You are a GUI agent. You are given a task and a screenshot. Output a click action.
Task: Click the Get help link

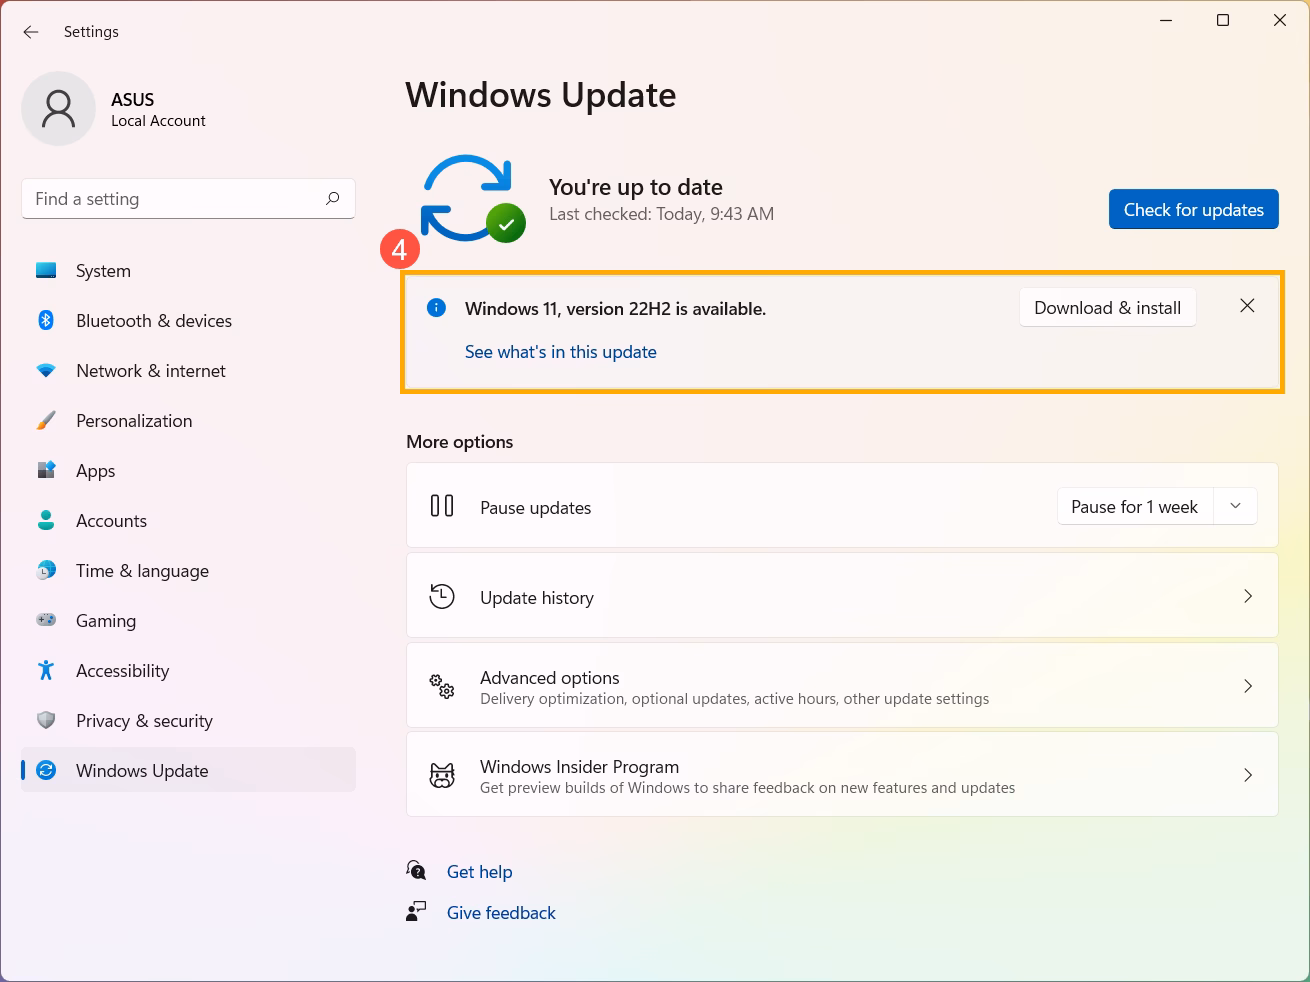(479, 871)
